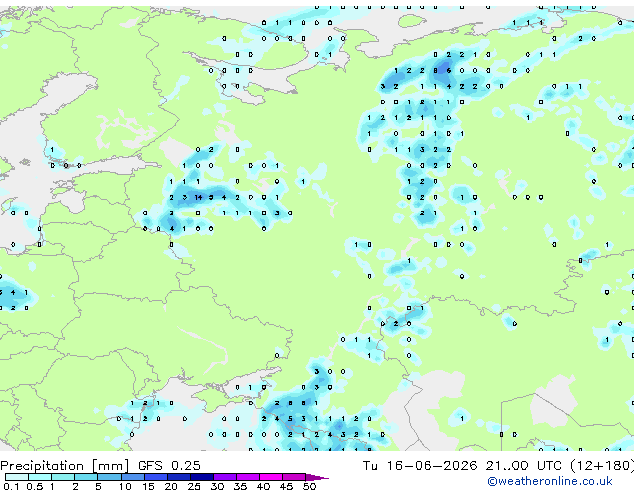Click the "20" legend scale label
This screenshot has width=634, height=490.
tap(171, 486)
